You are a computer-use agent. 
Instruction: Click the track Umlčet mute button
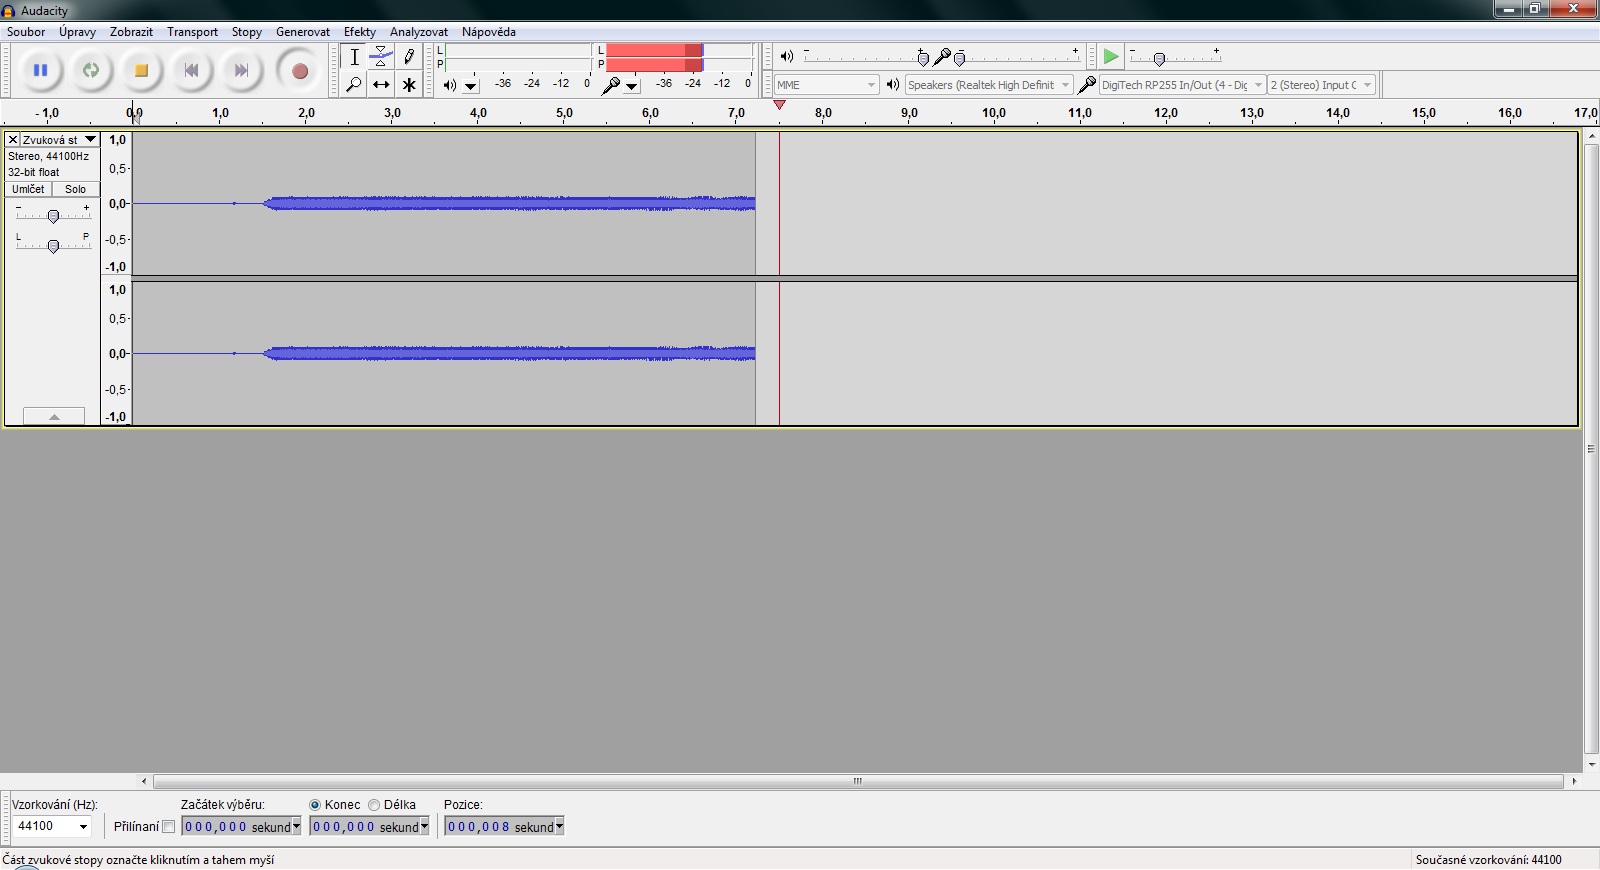click(x=28, y=189)
